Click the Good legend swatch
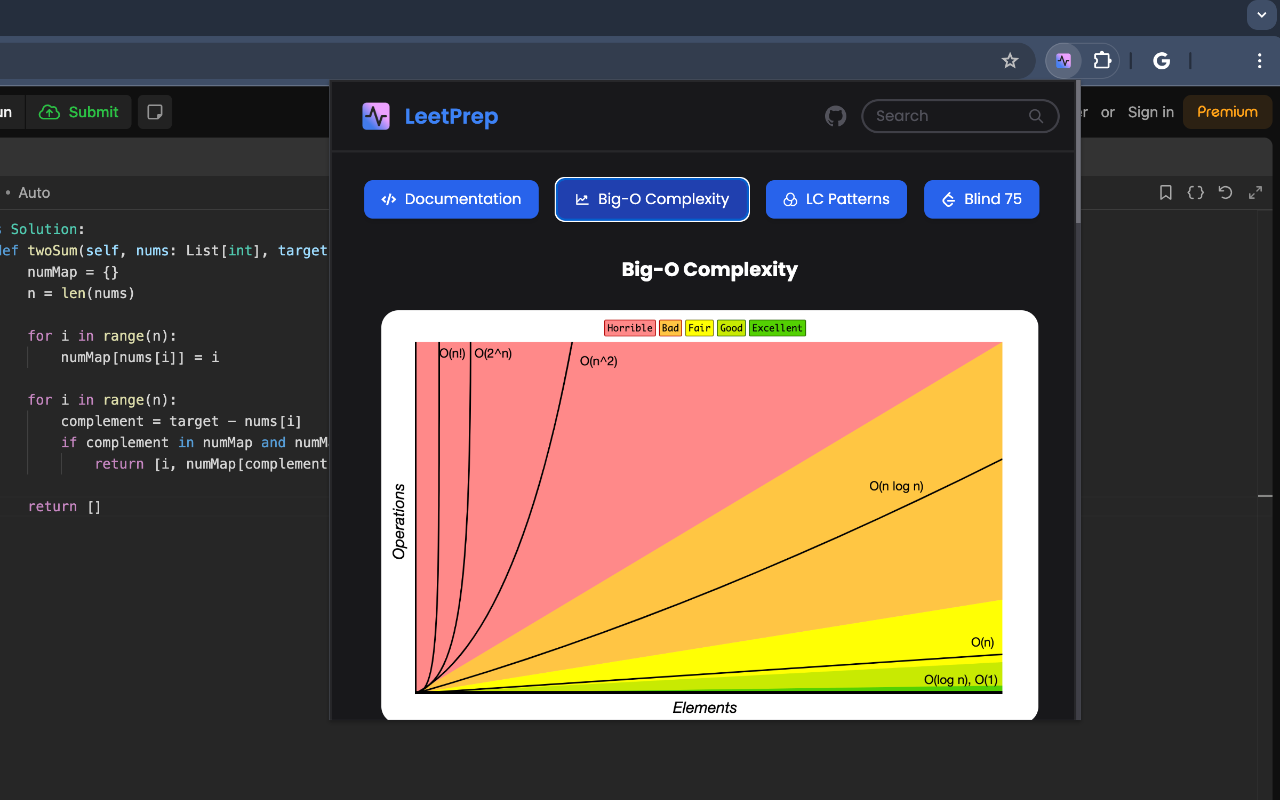 tap(731, 328)
